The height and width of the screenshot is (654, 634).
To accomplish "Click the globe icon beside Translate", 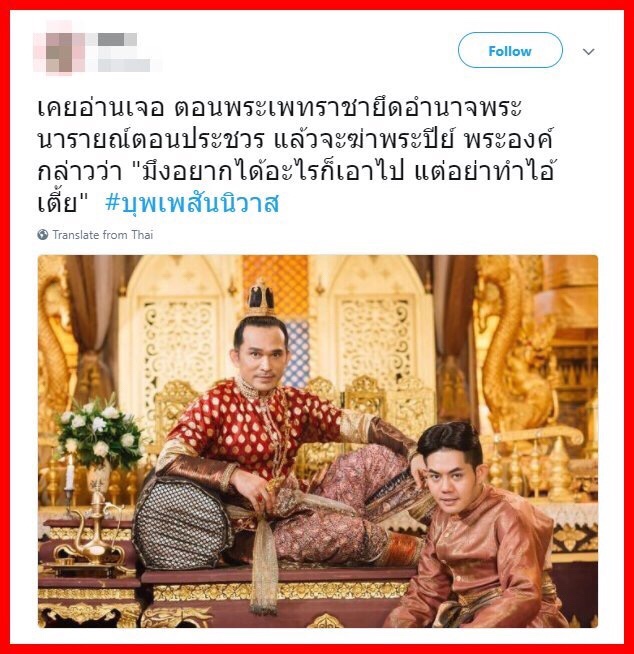I will pyautogui.click(x=43, y=235).
